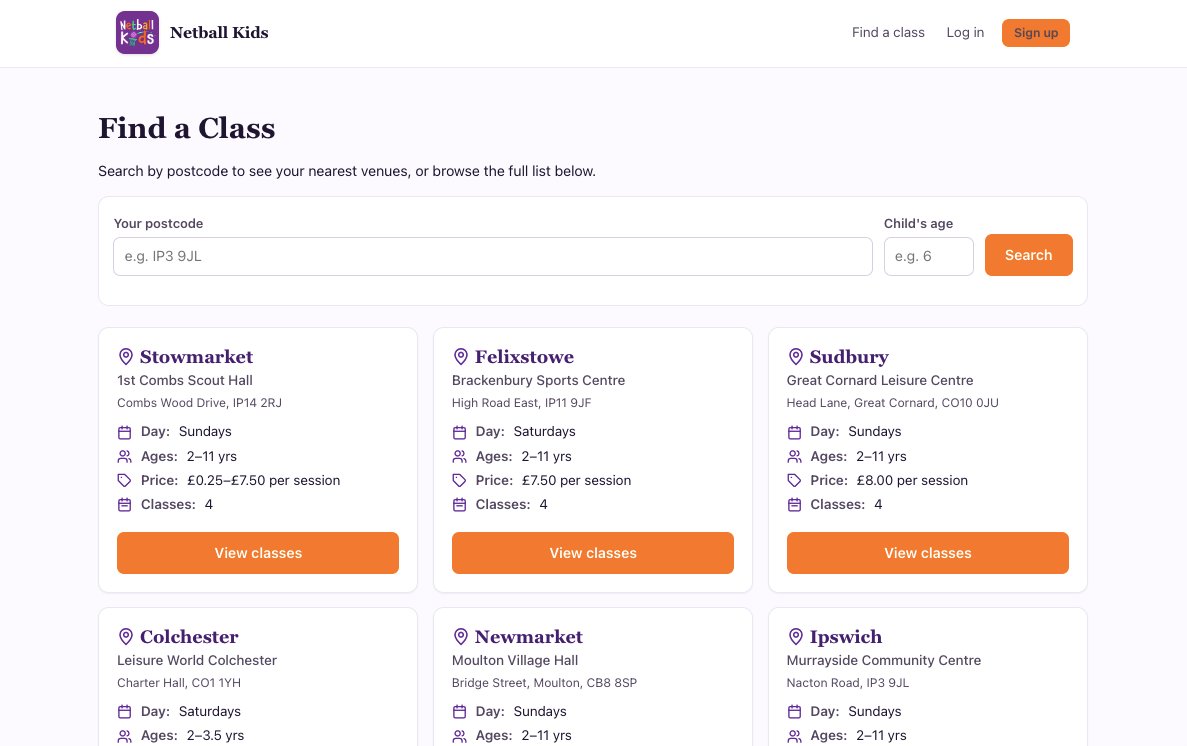Click the map pin icon beside Stowmarket
Image resolution: width=1187 pixels, height=746 pixels.
coord(126,356)
